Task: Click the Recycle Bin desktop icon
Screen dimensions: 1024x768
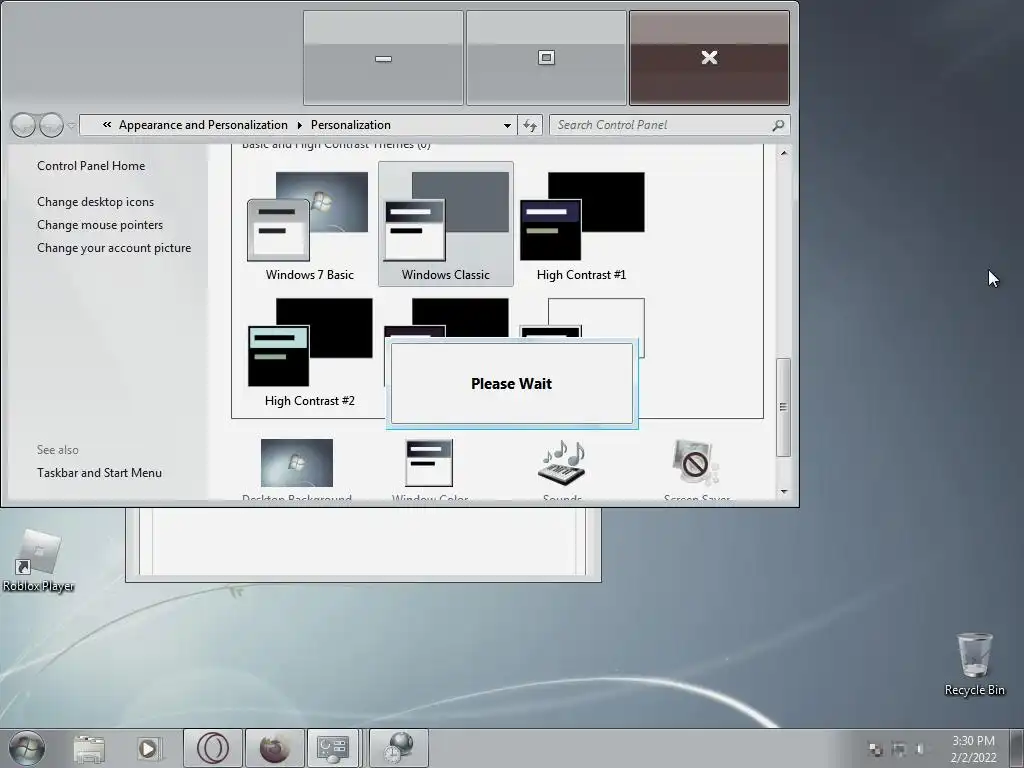Action: tap(974, 664)
